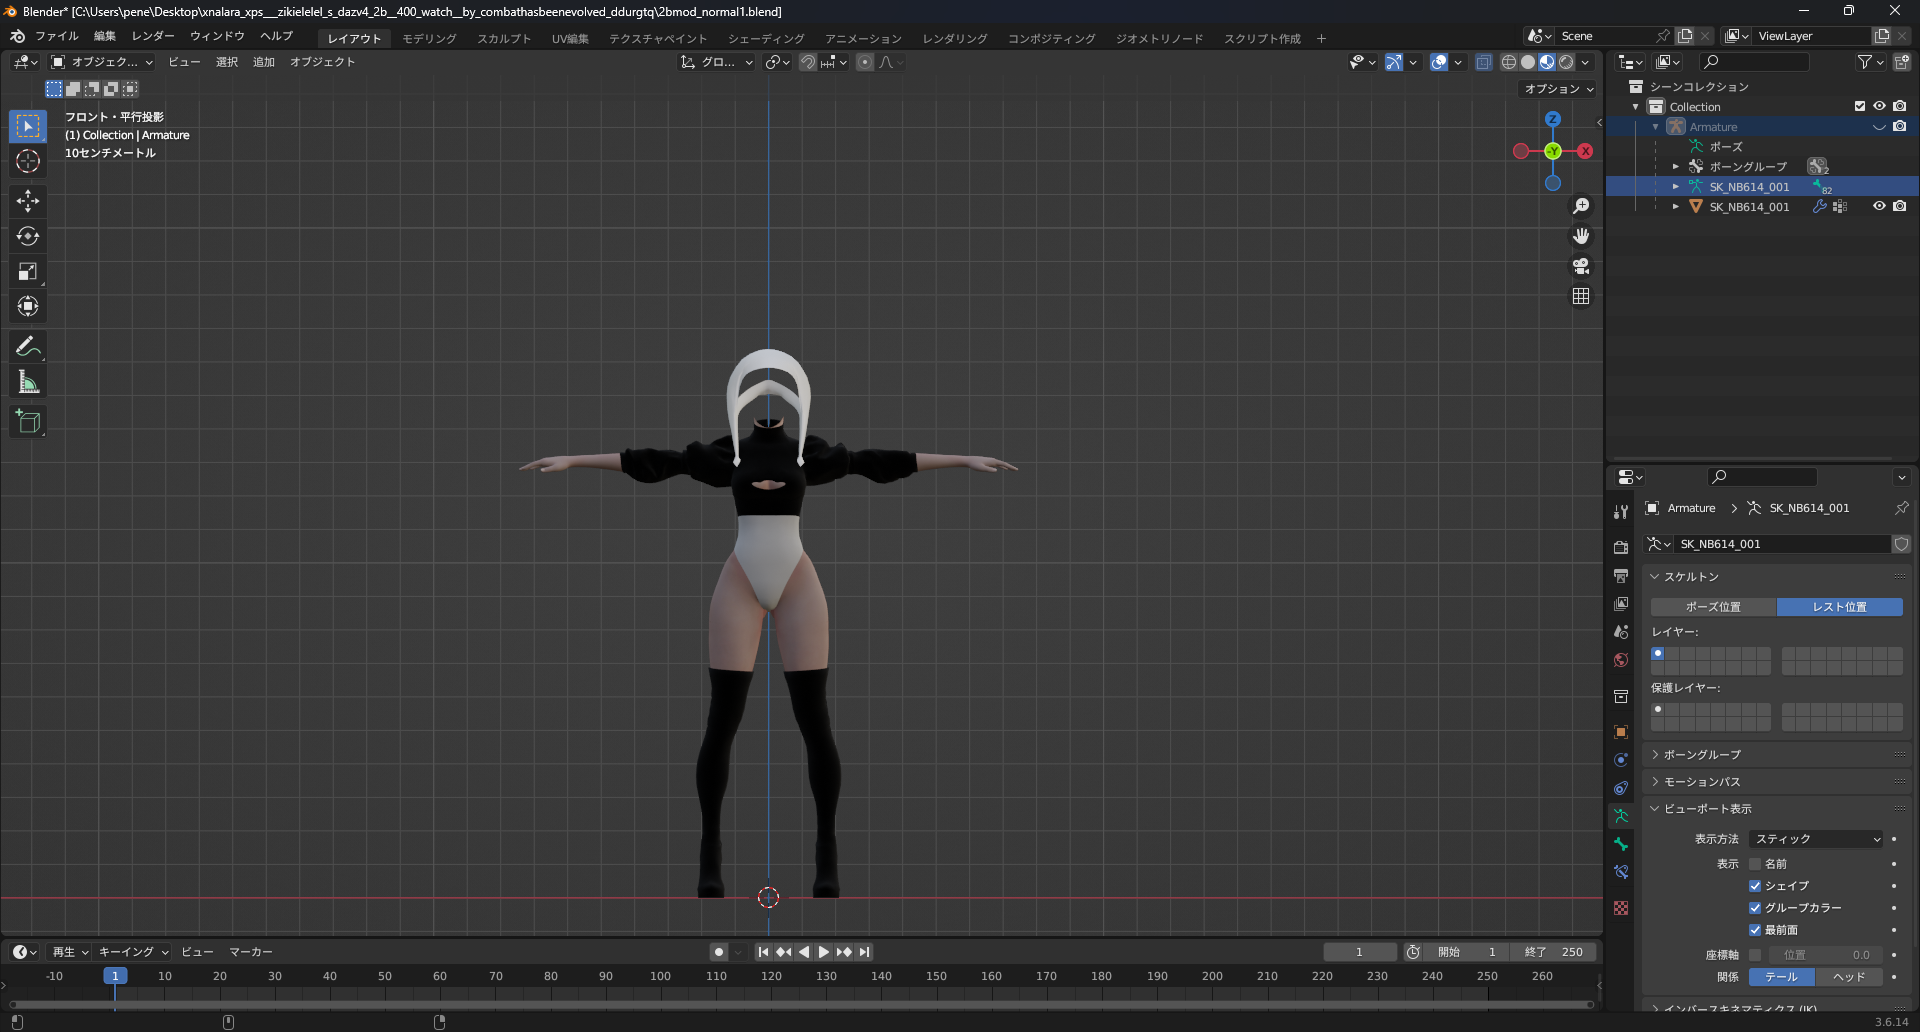Select the Add Cube tool
Image resolution: width=1920 pixels, height=1032 pixels.
28,422
